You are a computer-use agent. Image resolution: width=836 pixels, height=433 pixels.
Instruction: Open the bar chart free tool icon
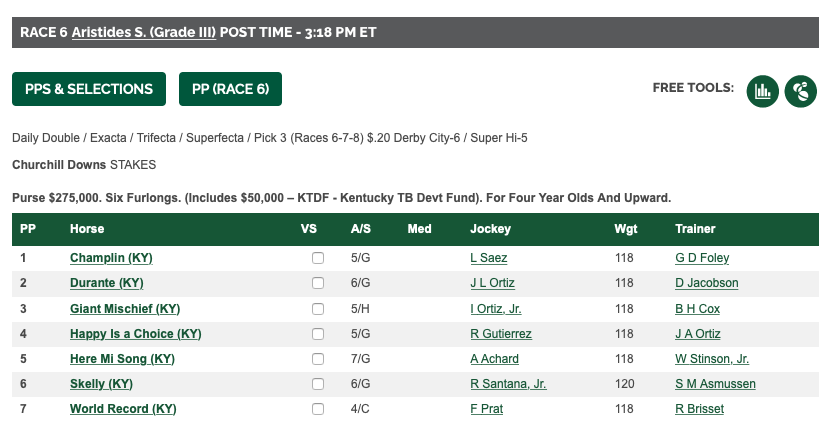pos(762,91)
